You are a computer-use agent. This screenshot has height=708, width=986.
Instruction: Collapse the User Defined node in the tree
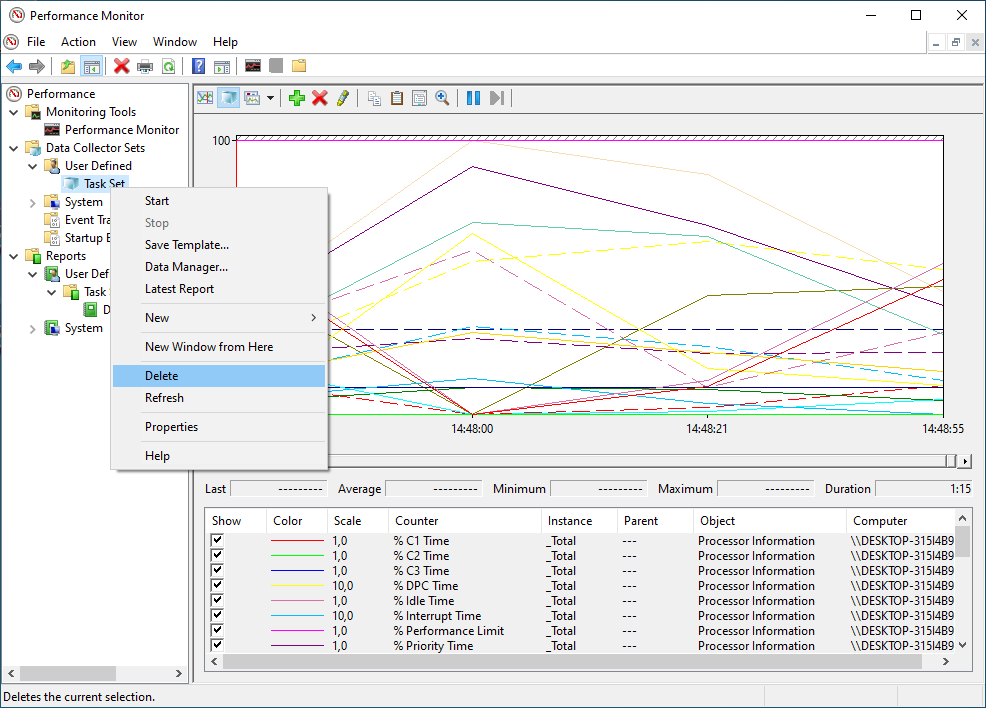tap(33, 165)
